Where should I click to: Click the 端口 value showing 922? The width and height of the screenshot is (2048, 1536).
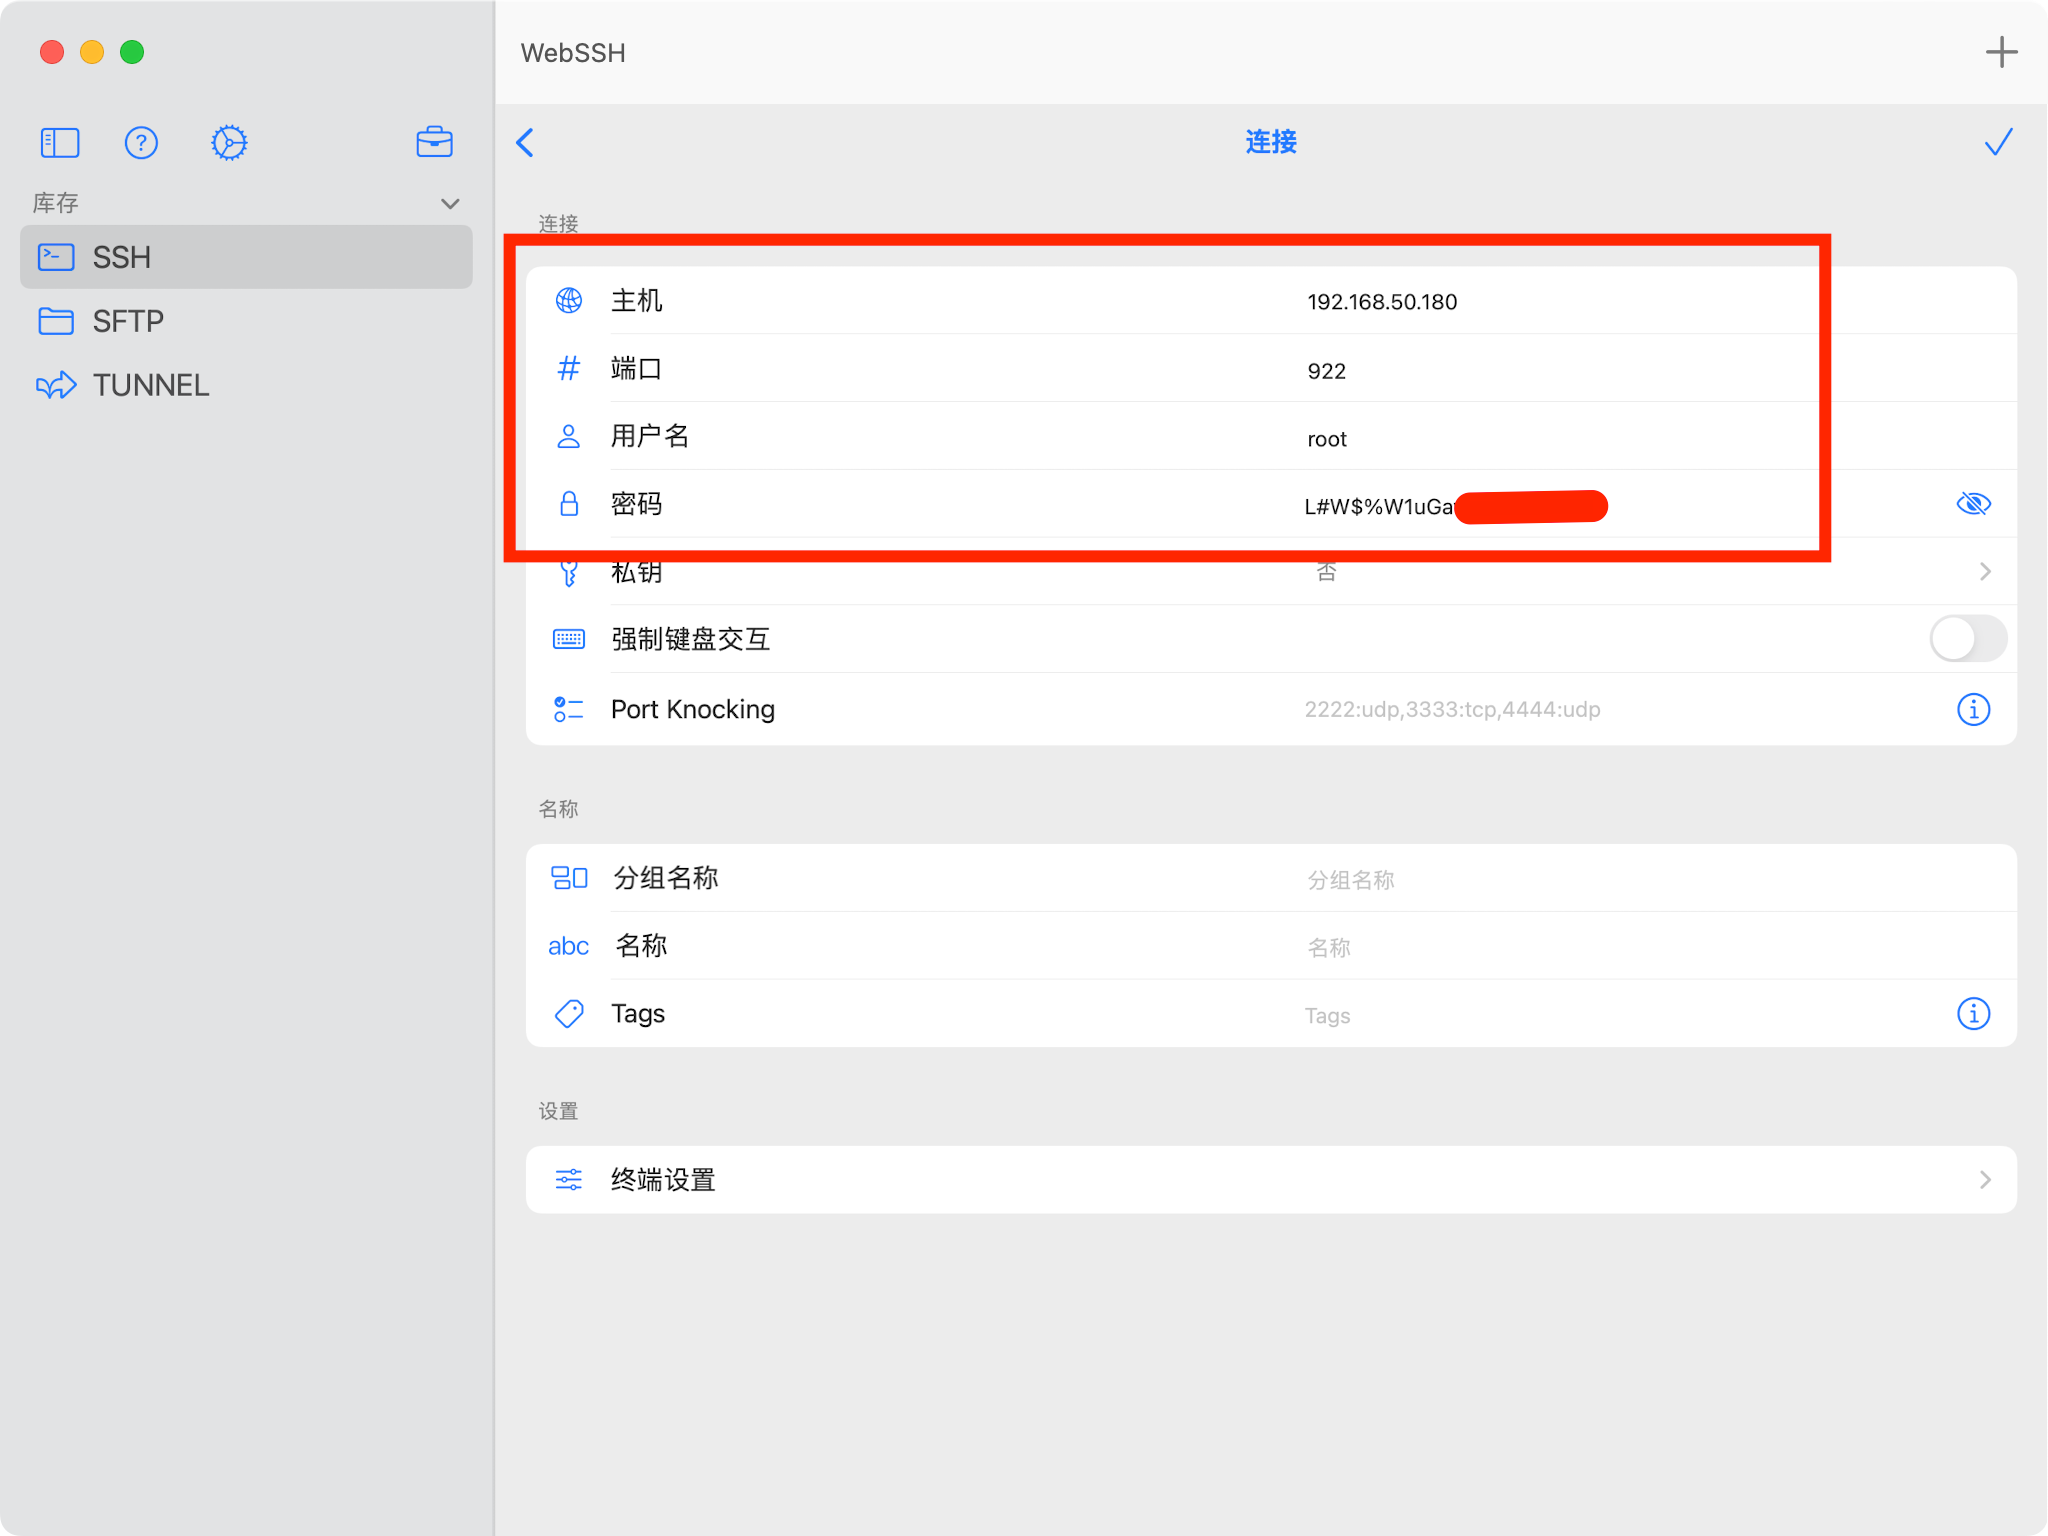pyautogui.click(x=1327, y=370)
